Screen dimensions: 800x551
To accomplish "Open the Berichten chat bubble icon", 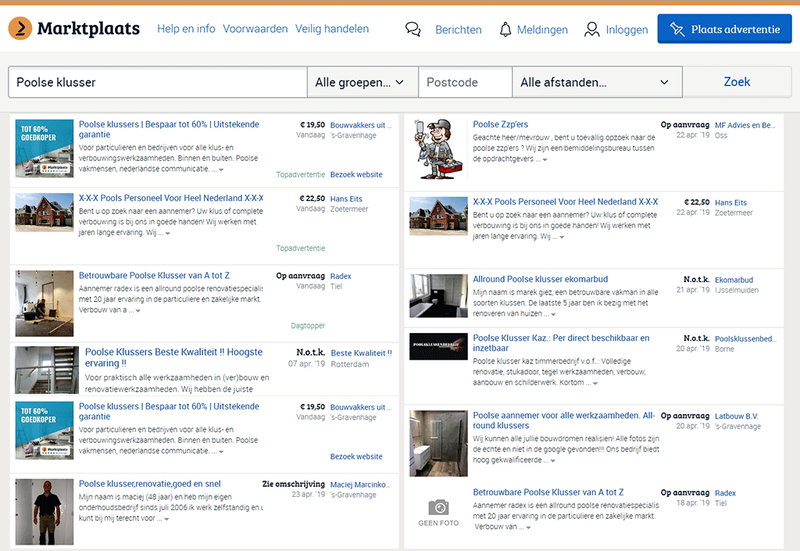I will pos(413,30).
